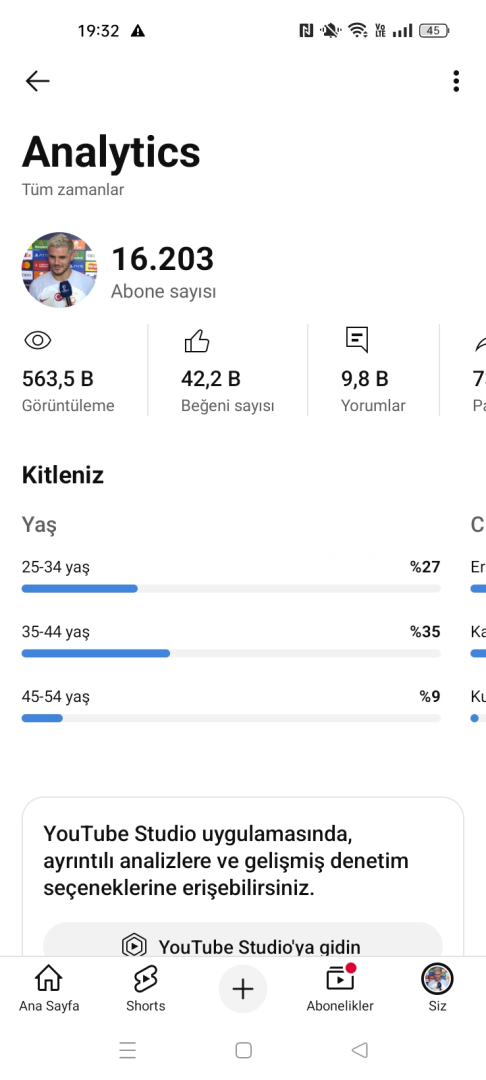Tap the 25-34 yaş progress bar
The image size is (486, 1080).
[231, 589]
